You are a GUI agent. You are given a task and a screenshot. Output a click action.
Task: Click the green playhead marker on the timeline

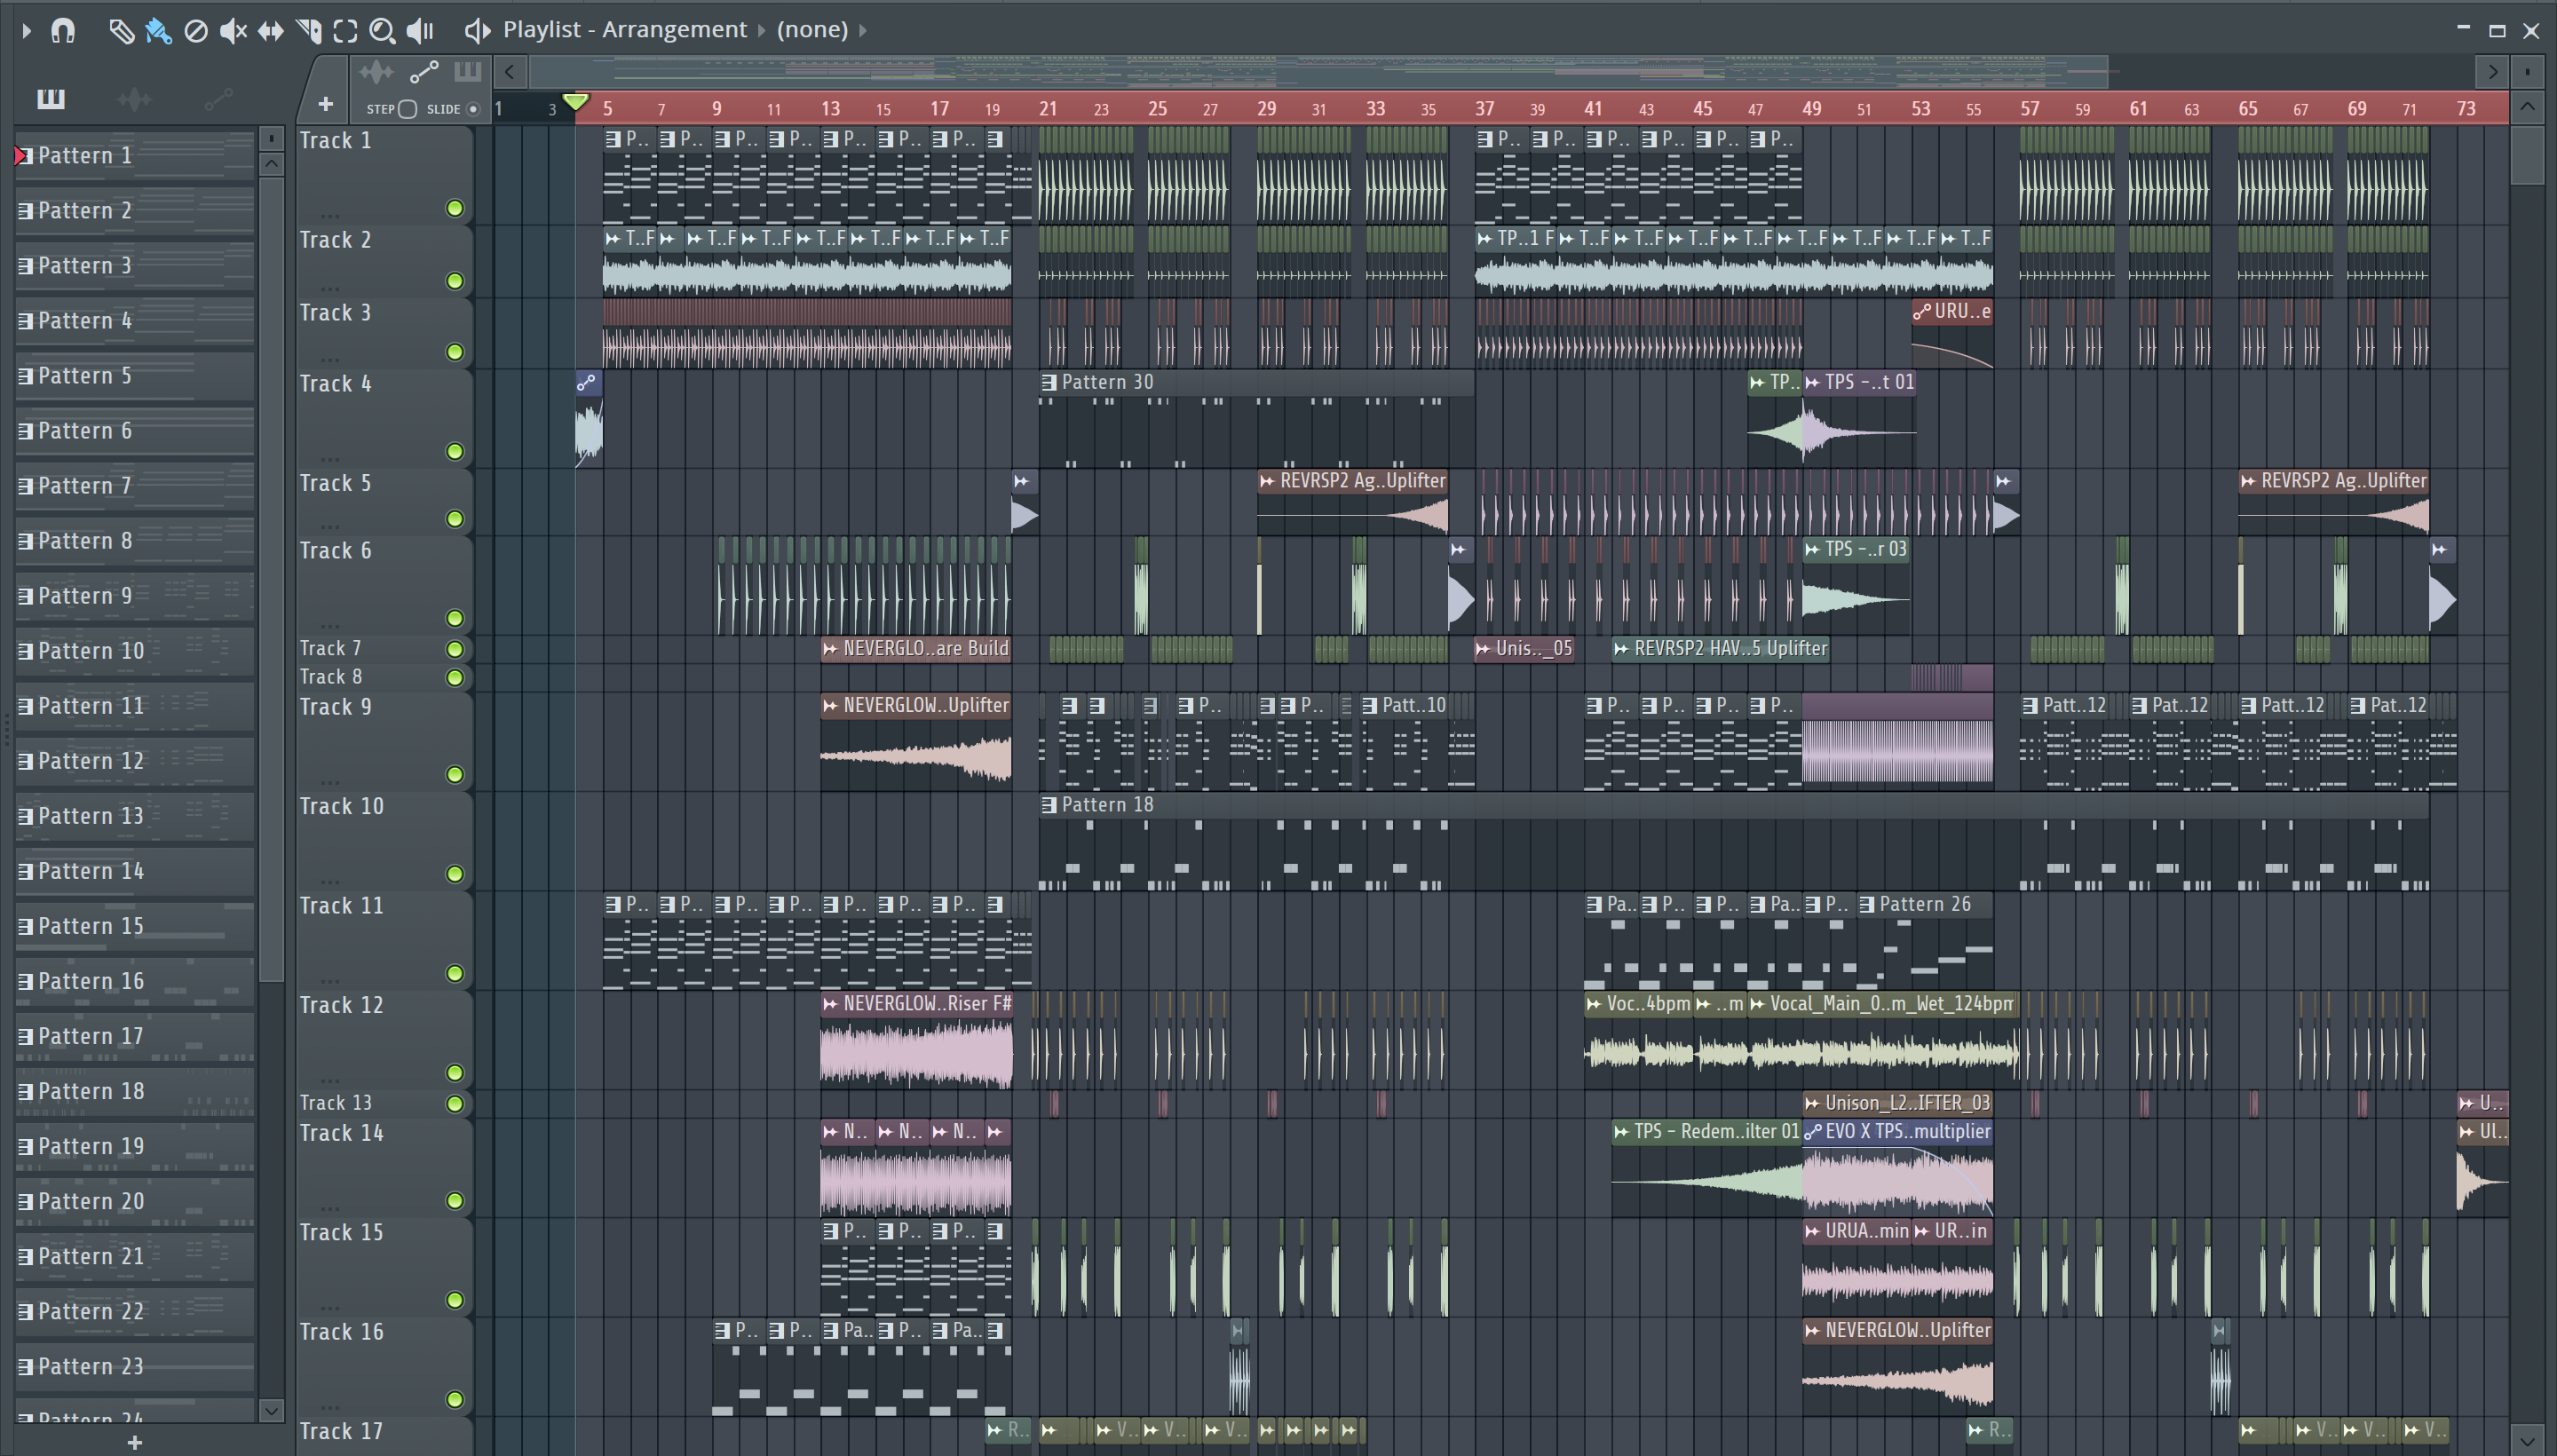[576, 102]
